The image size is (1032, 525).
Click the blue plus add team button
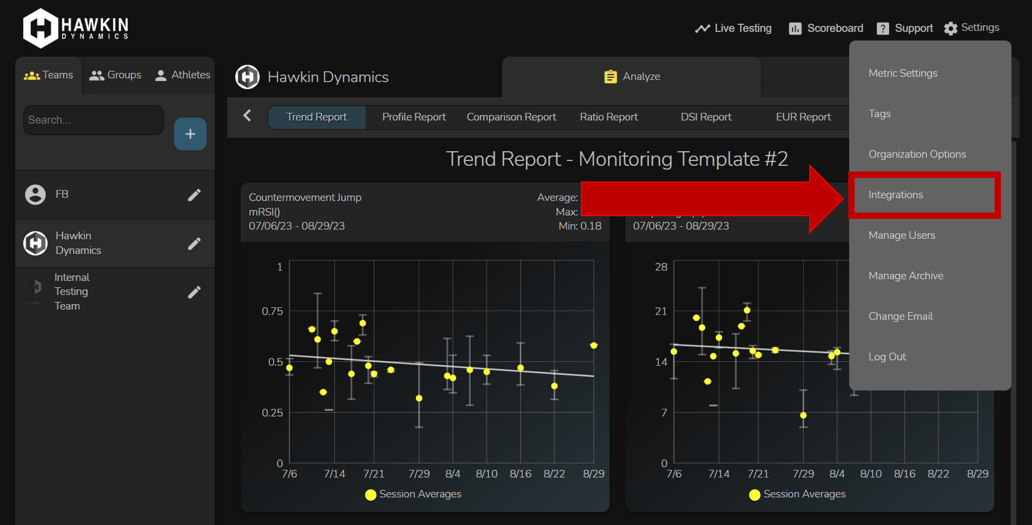tap(190, 134)
